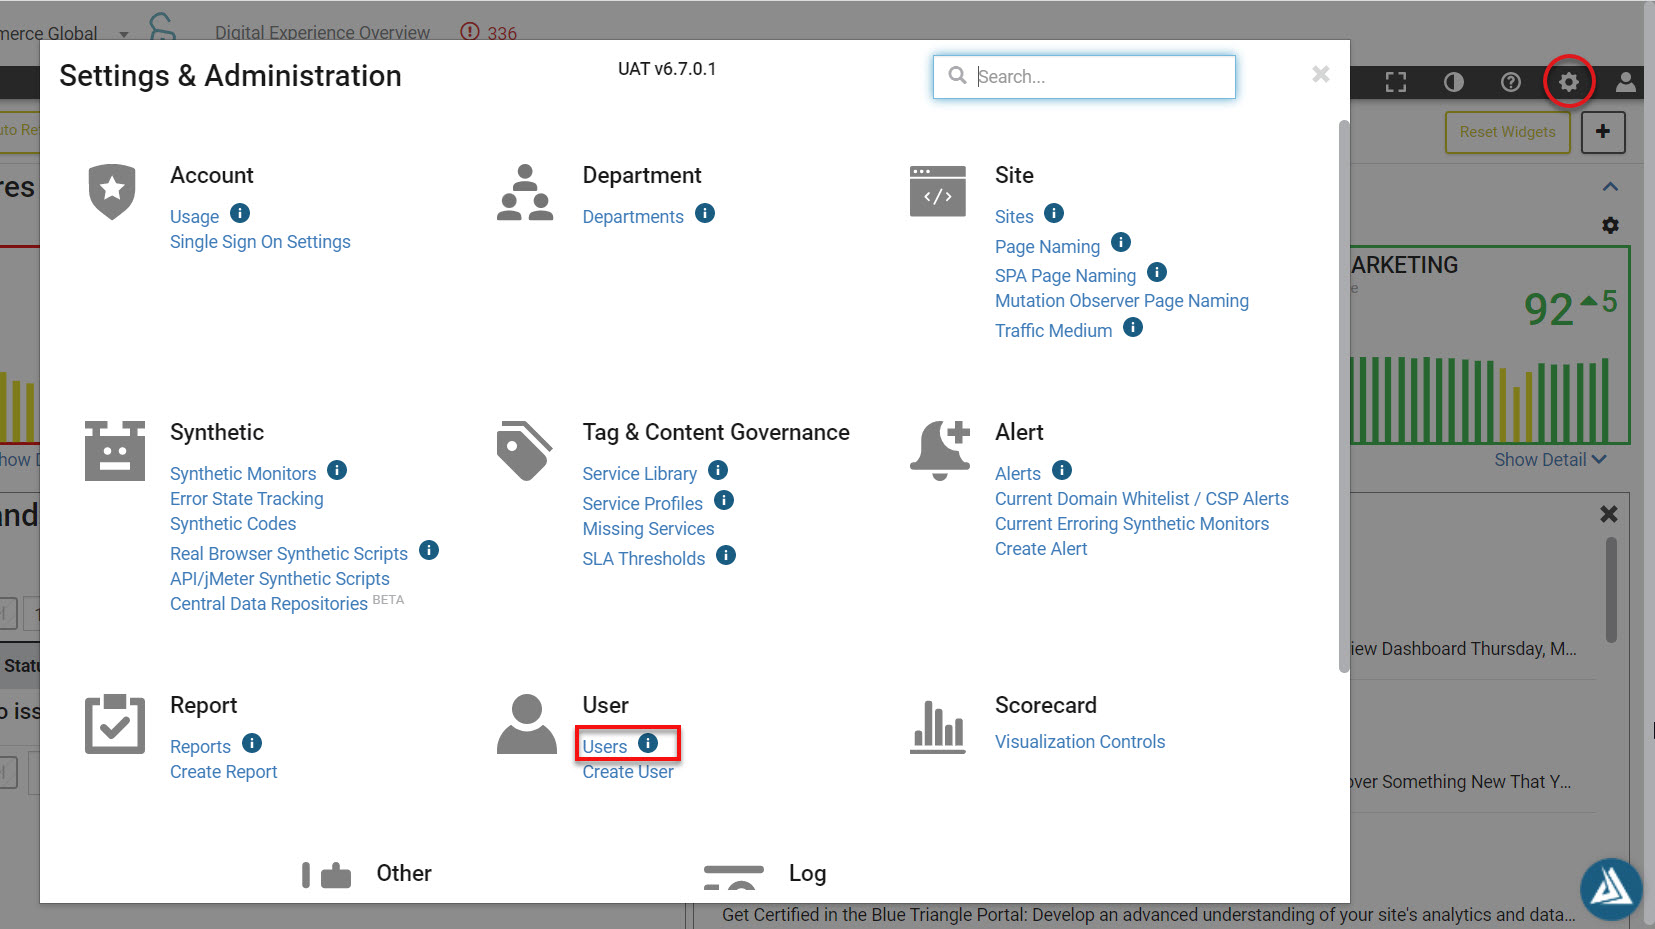1655x929 pixels.
Task: Open Central Data Repositories link
Action: pyautogui.click(x=269, y=604)
